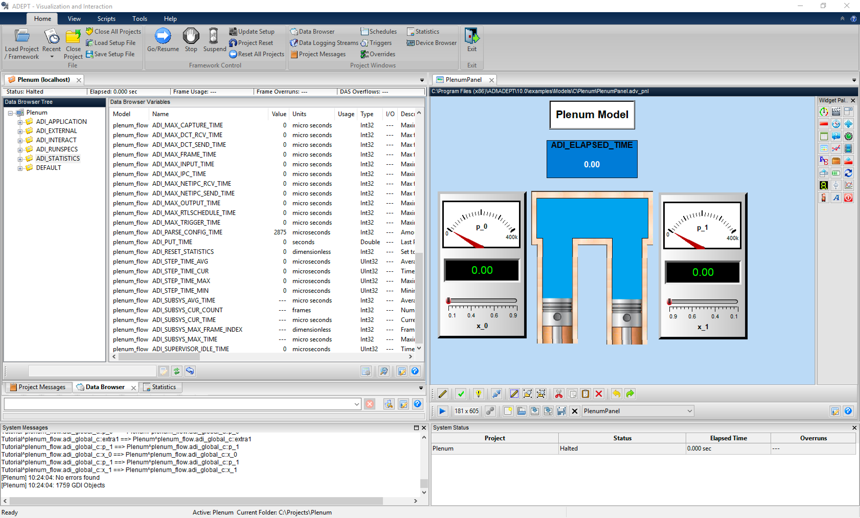Click Data Logging Streams in ribbon
860x518 pixels.
pyautogui.click(x=323, y=43)
